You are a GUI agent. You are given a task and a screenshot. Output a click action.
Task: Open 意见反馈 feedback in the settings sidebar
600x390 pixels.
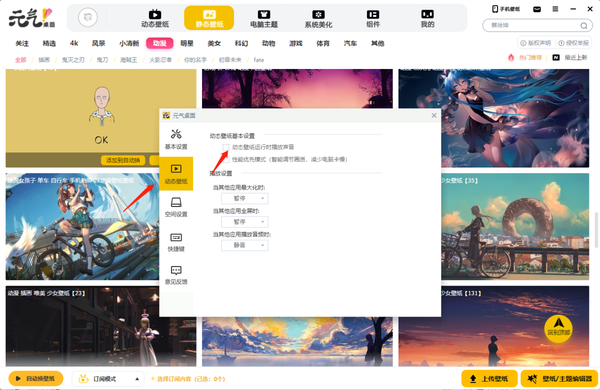tap(176, 275)
